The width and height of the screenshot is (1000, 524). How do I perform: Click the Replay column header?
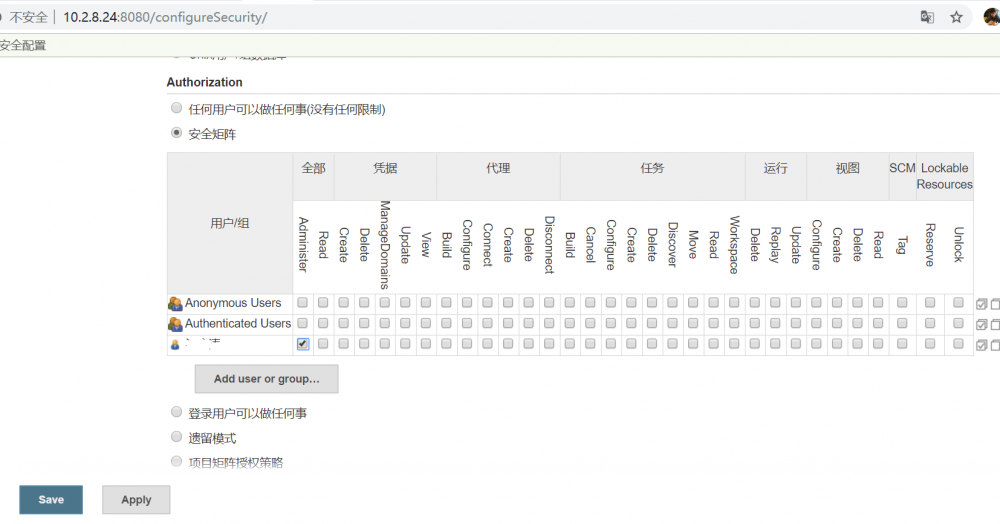point(776,245)
